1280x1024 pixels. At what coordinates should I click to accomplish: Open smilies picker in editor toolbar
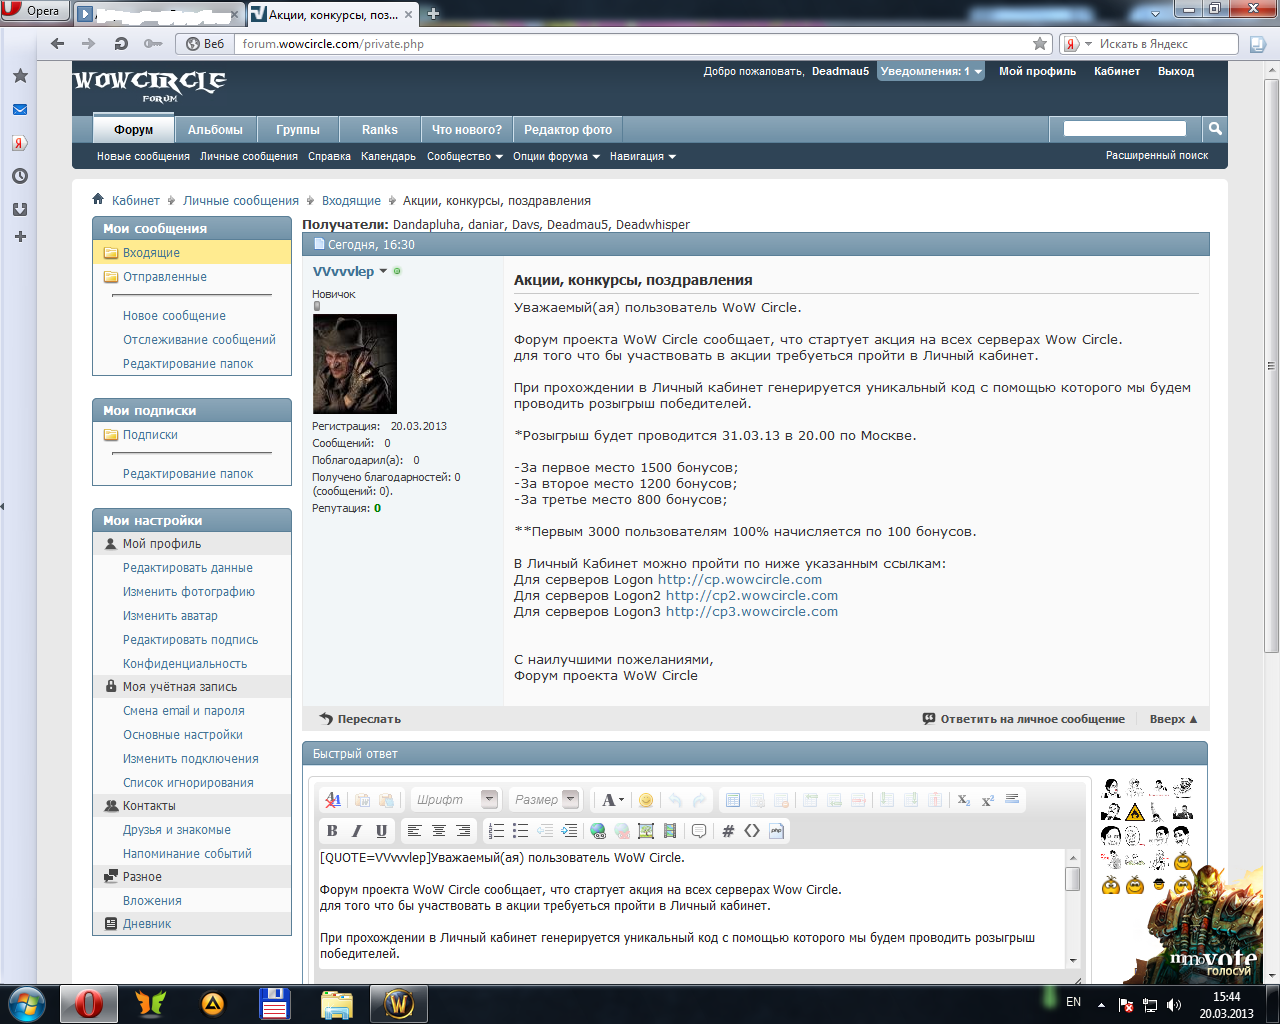tap(646, 800)
